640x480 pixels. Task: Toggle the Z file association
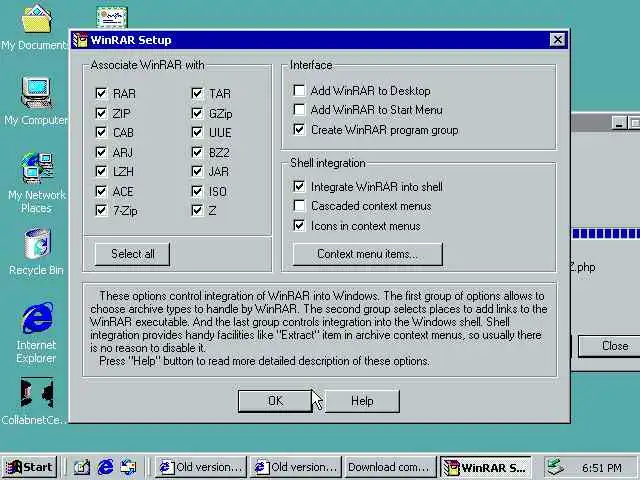point(197,210)
